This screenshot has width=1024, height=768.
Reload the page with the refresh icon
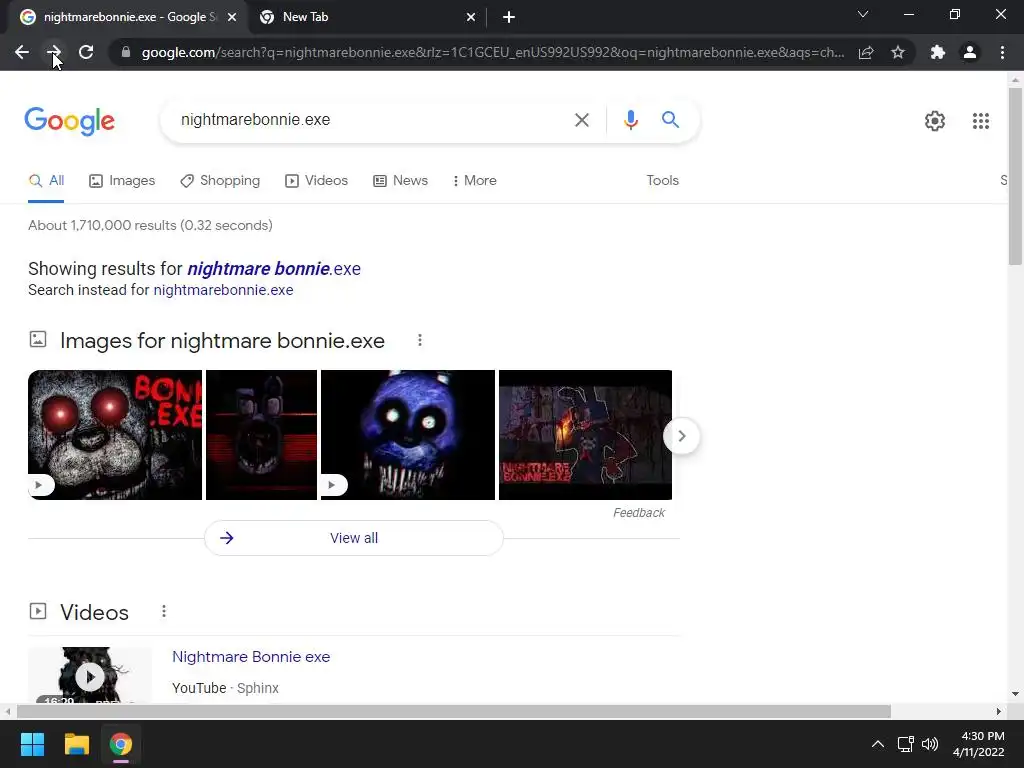coord(86,52)
